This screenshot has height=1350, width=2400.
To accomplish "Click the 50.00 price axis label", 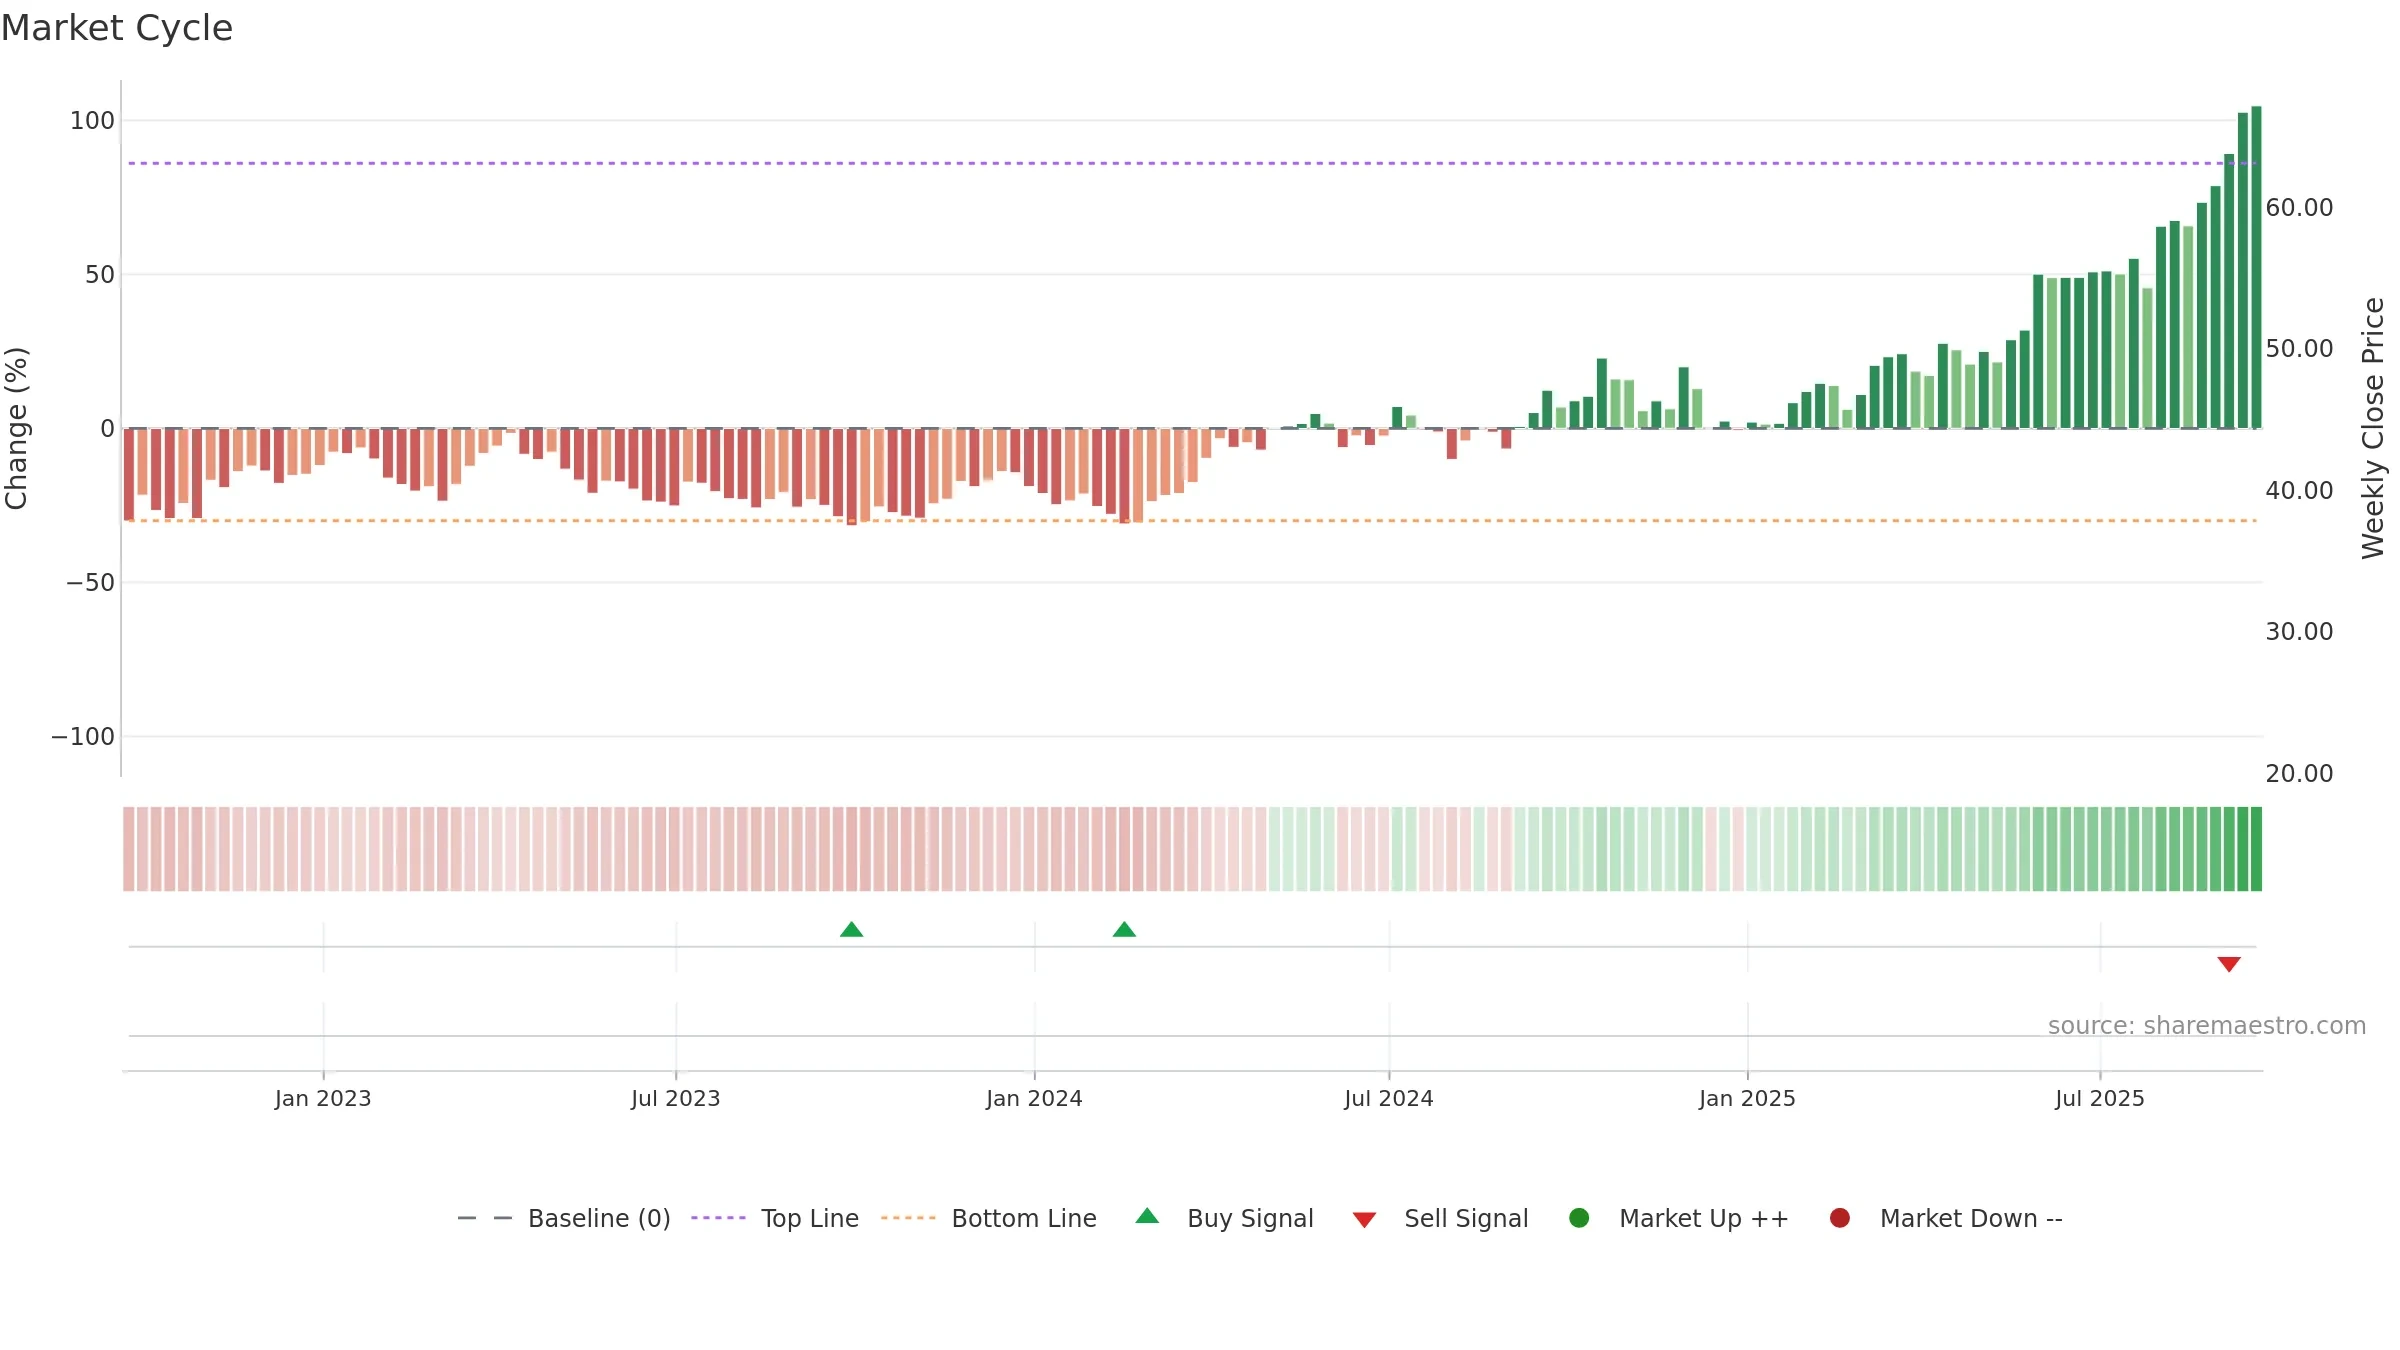I will coord(2299,349).
